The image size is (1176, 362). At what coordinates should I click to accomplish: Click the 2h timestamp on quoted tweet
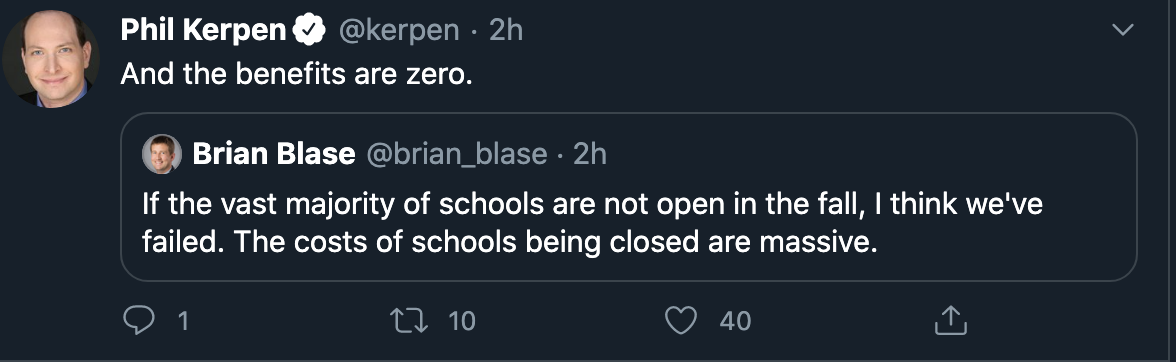[590, 154]
